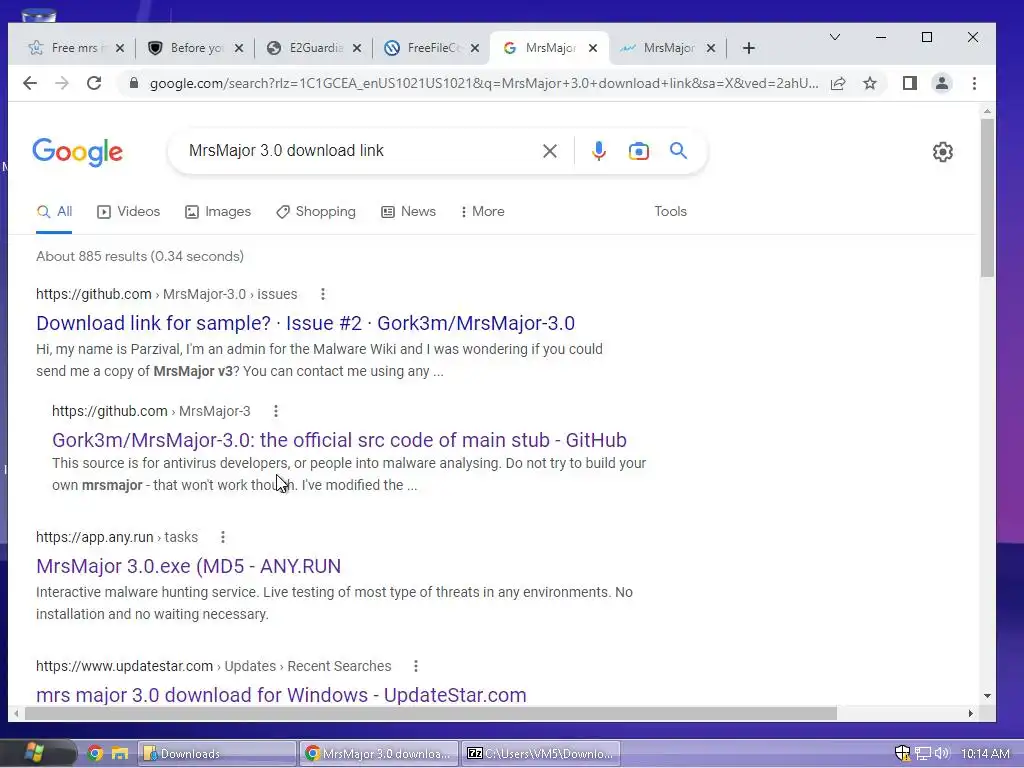The image size is (1024, 768).
Task: Click the horizontal scrollbar thumb
Action: (x=431, y=713)
